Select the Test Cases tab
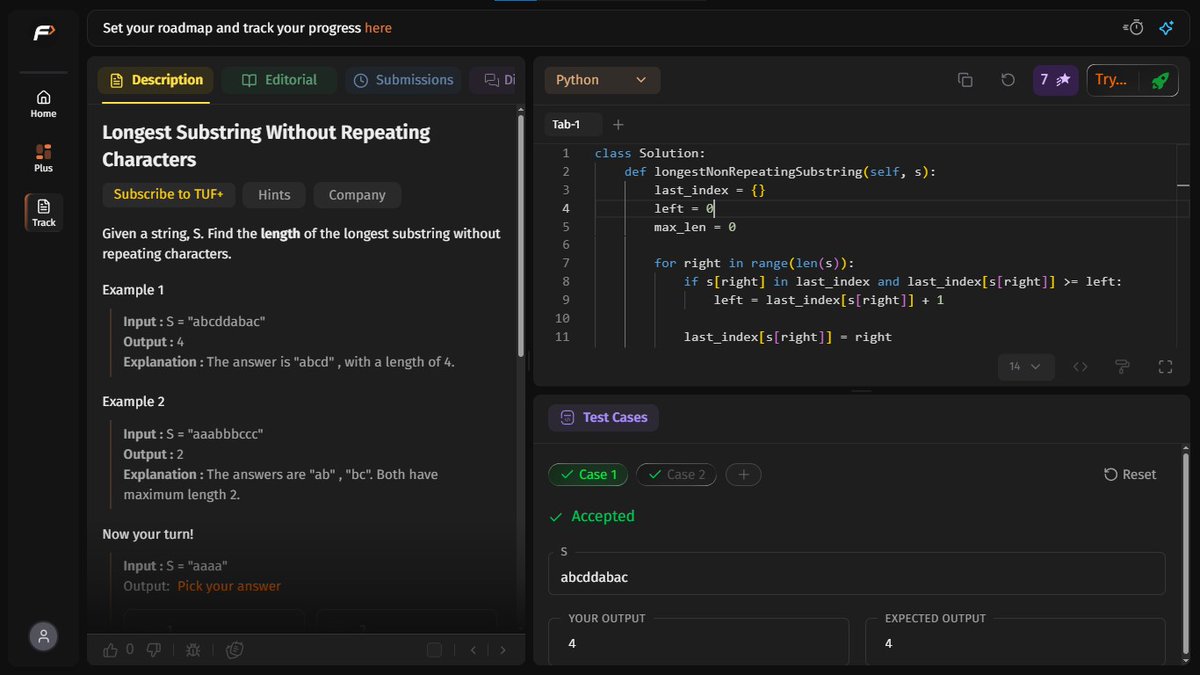 tap(603, 417)
